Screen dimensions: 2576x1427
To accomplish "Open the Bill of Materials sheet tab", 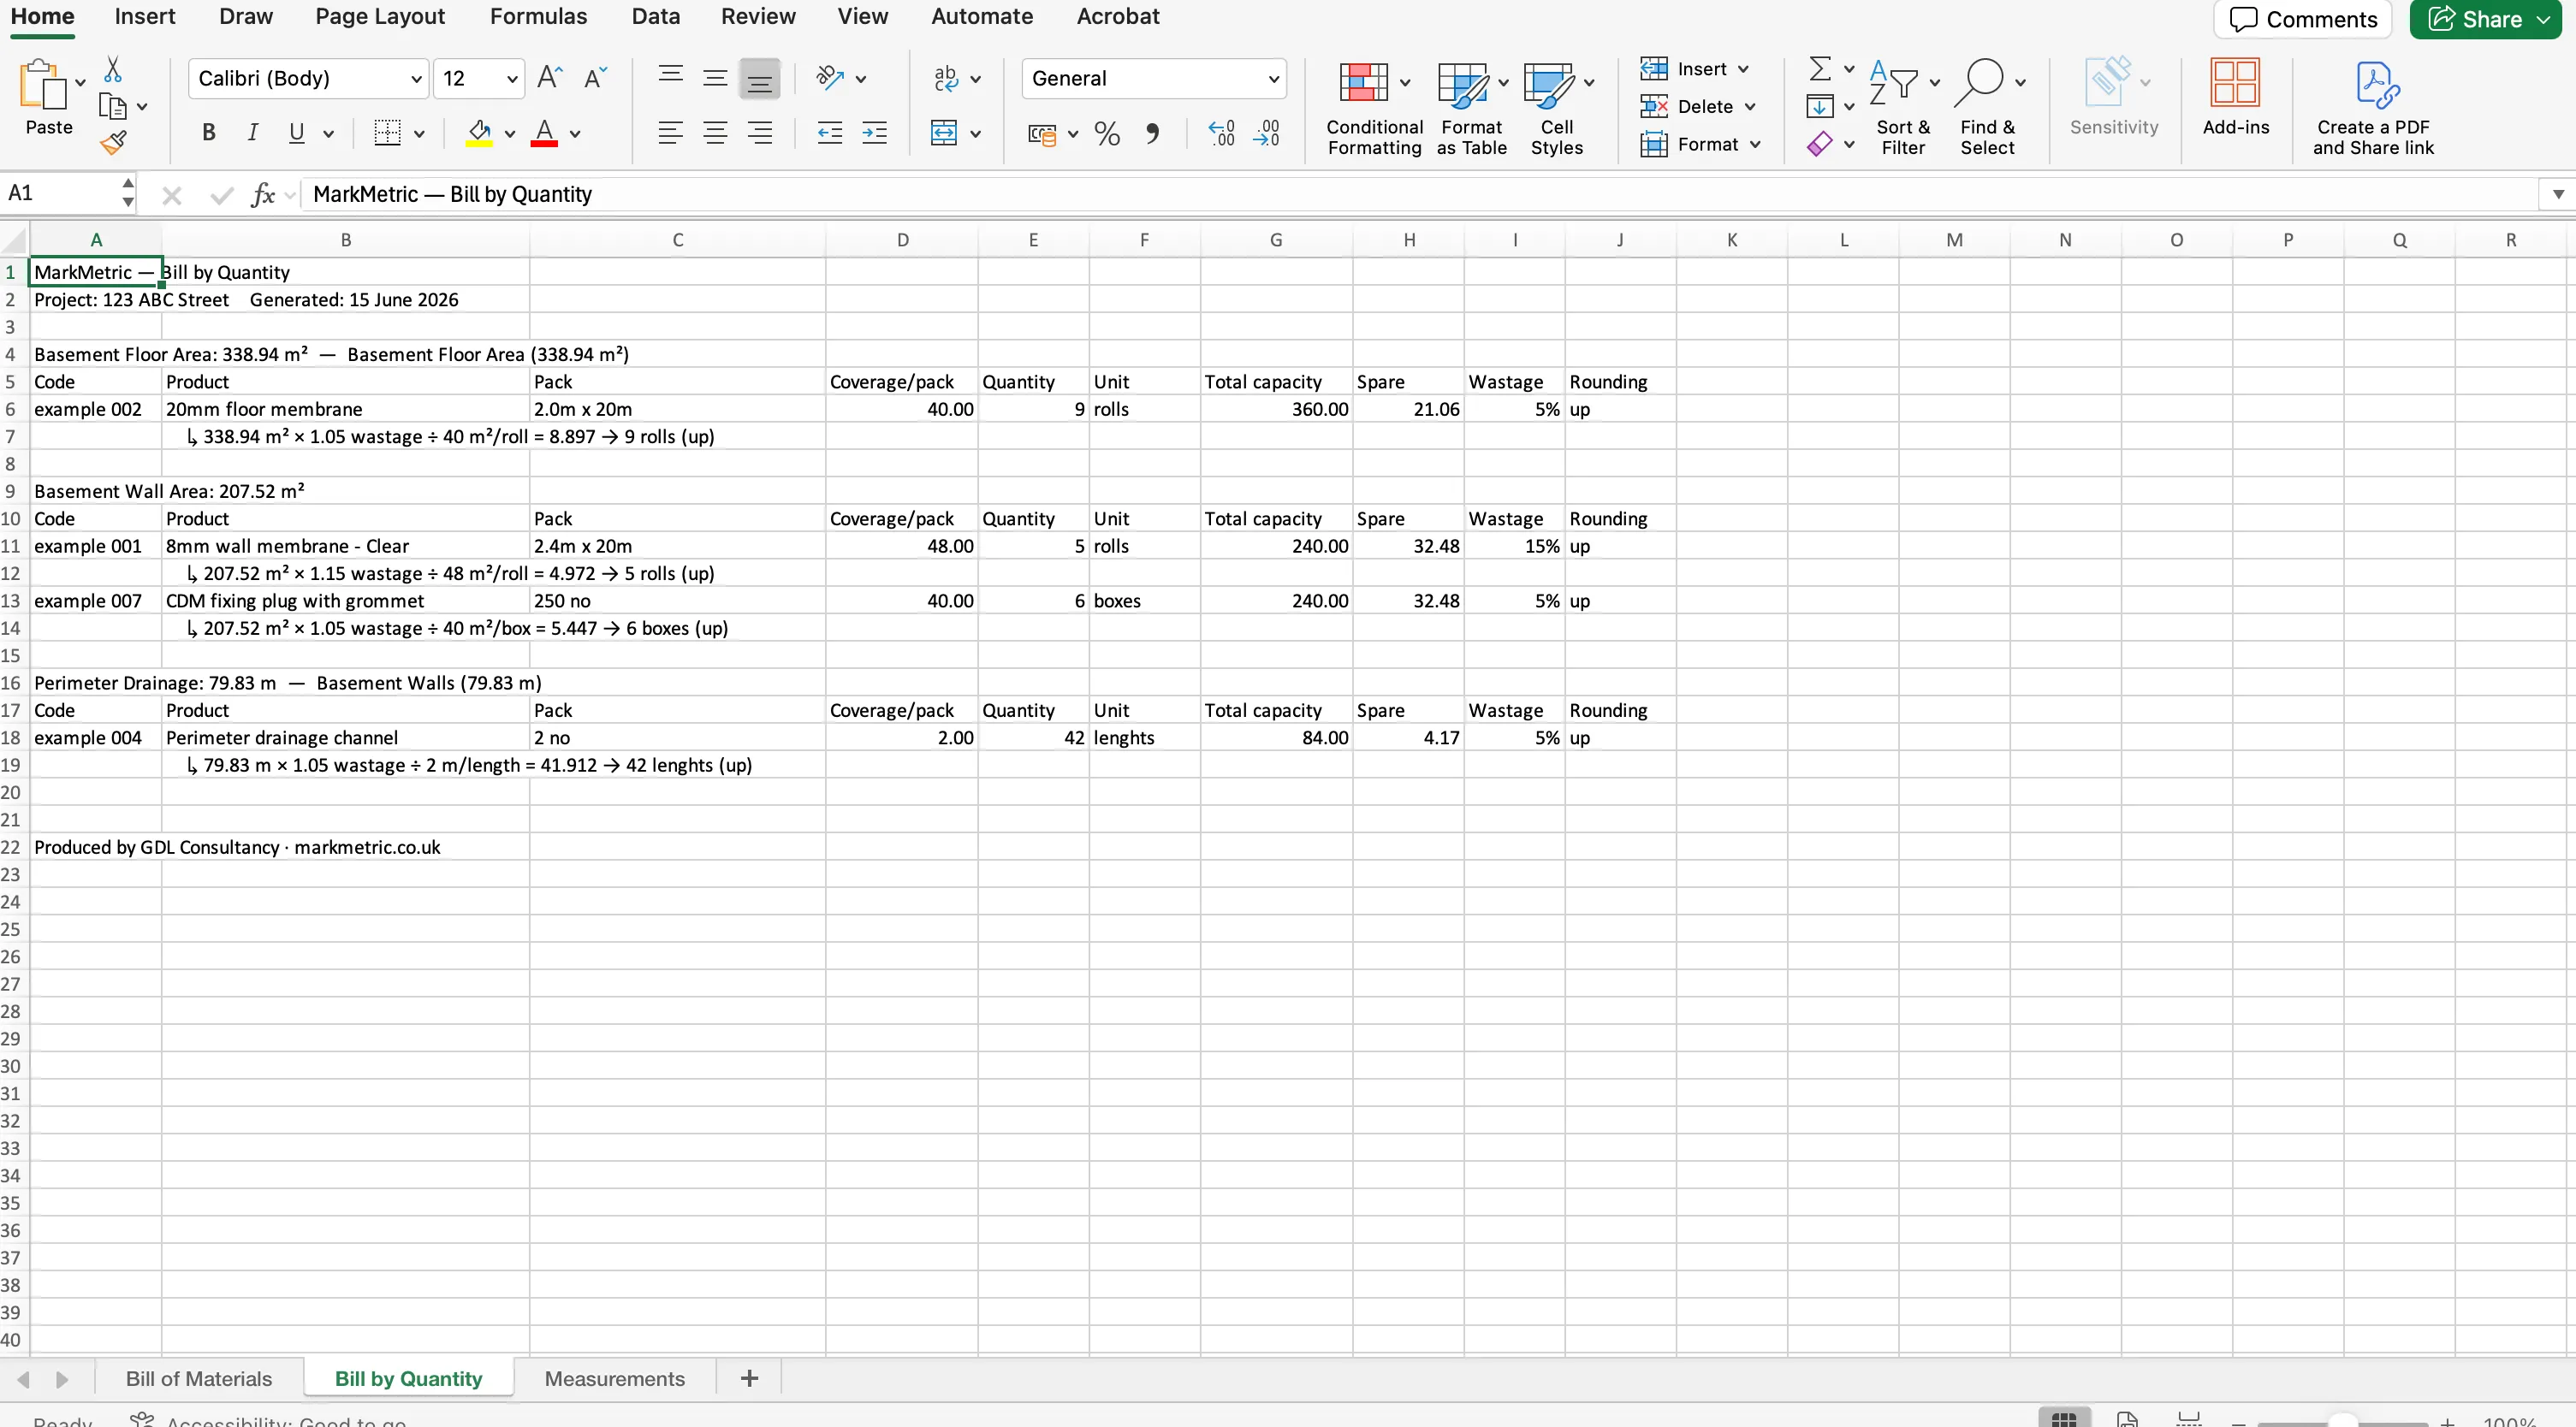I will (199, 1379).
